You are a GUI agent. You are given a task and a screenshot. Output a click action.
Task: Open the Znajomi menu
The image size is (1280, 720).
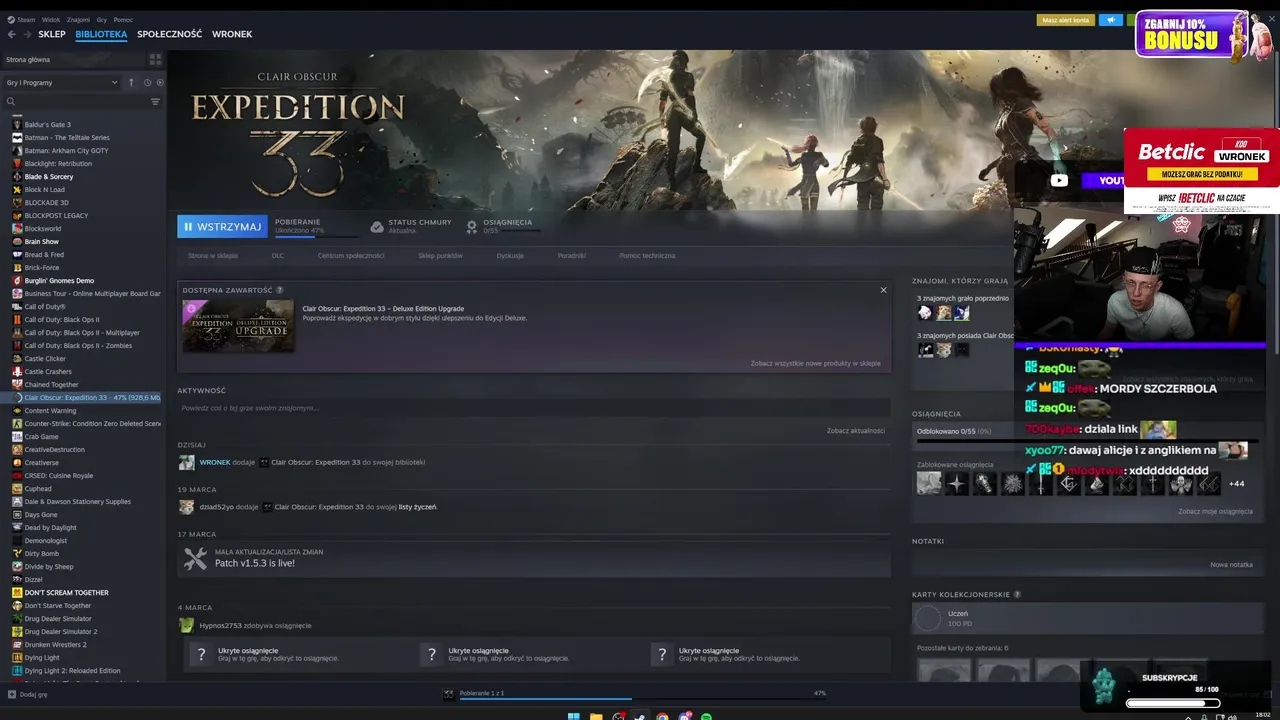click(x=78, y=19)
